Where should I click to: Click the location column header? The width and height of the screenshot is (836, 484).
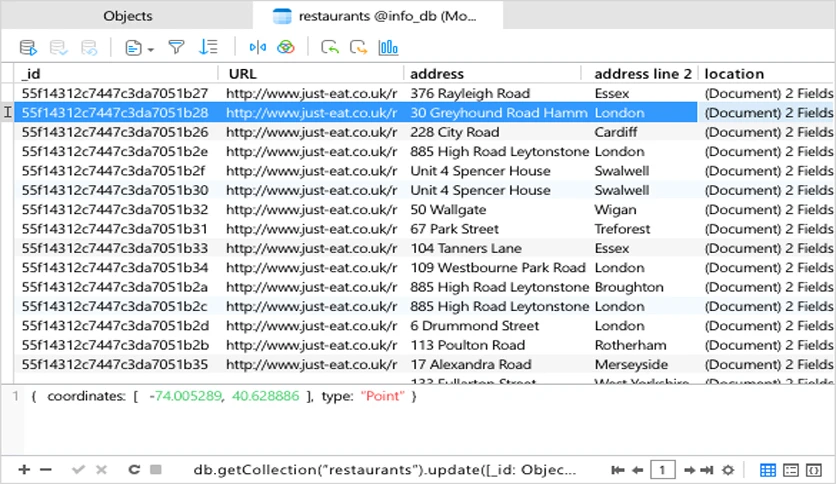coord(767,74)
